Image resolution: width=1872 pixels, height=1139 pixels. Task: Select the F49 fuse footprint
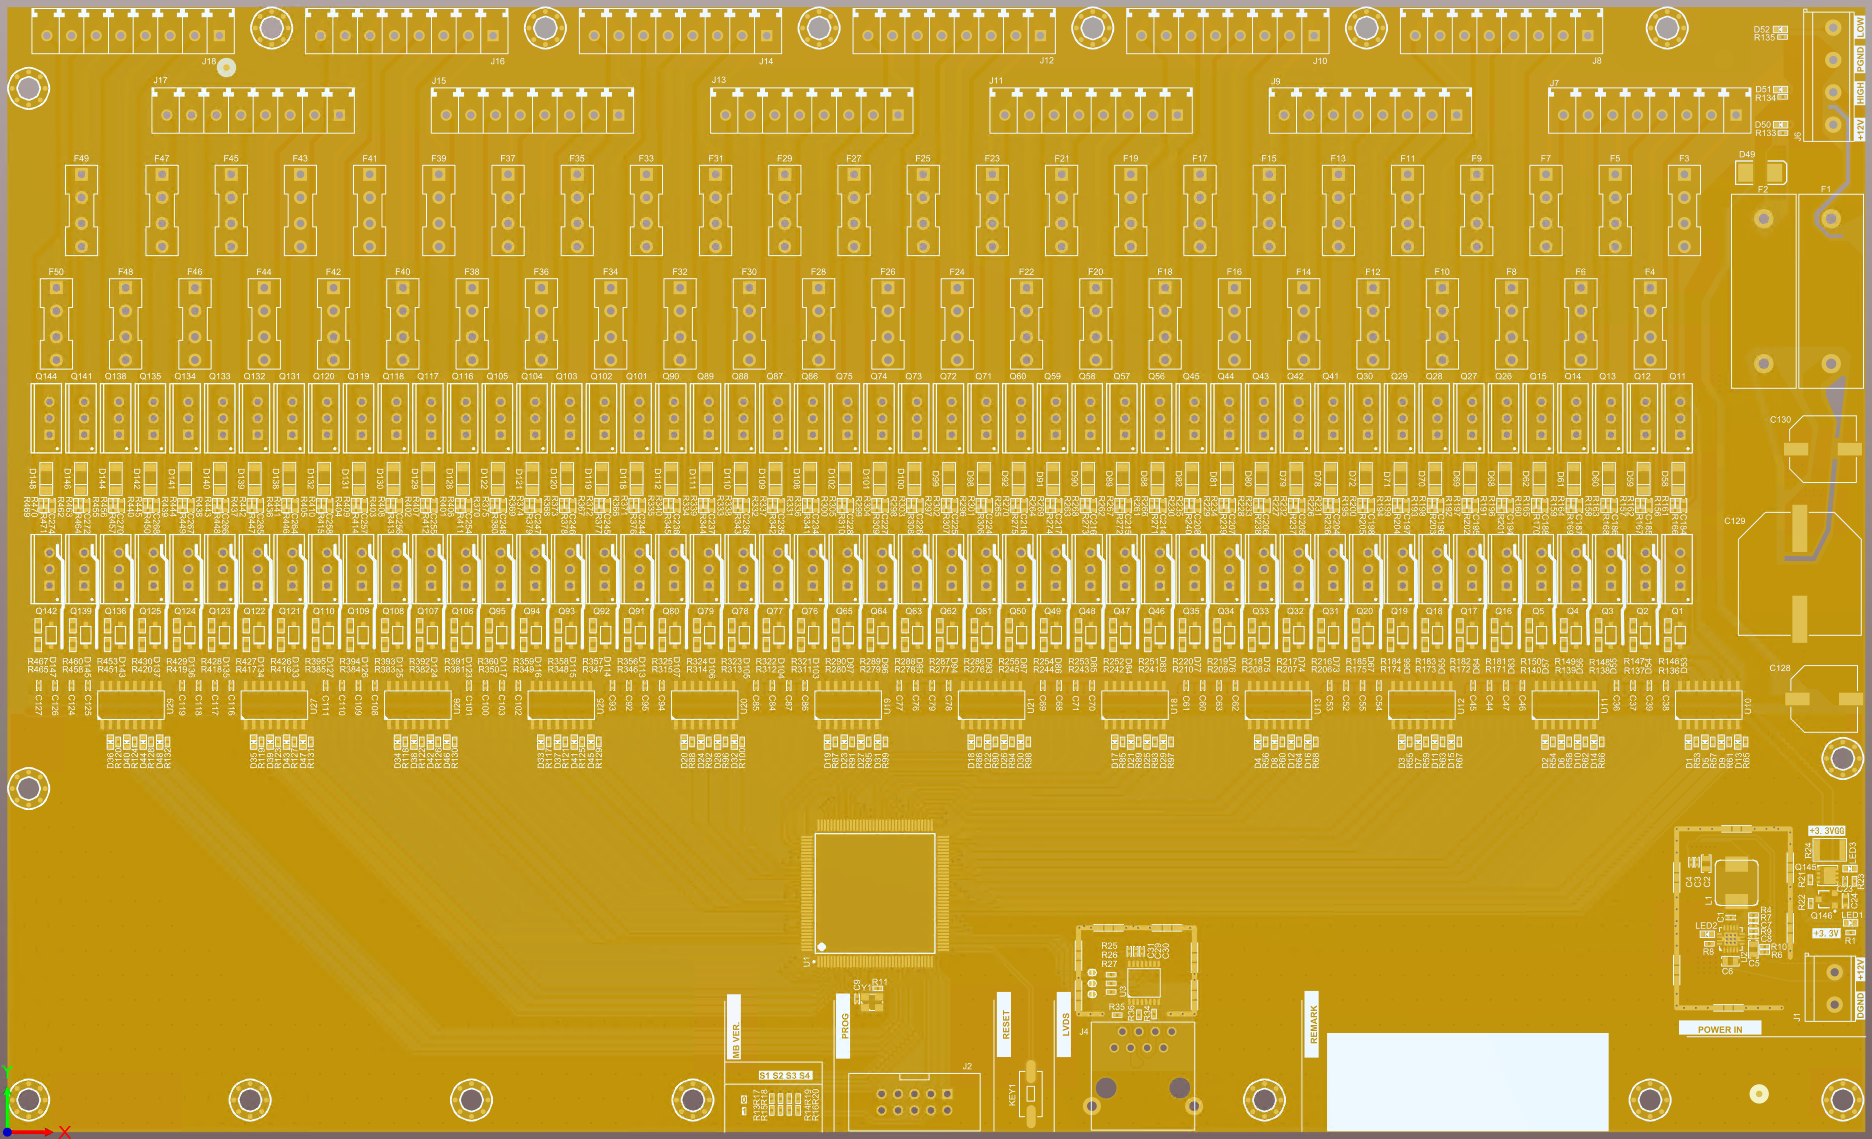click(x=81, y=210)
